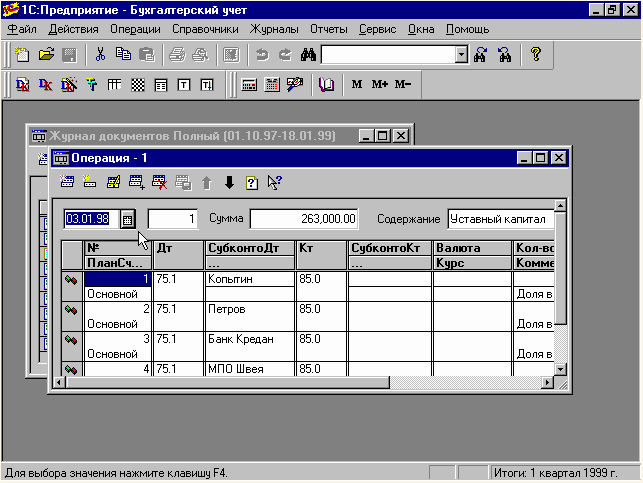Click the M memory button
Screen dimensions: 643x483
click(357, 84)
